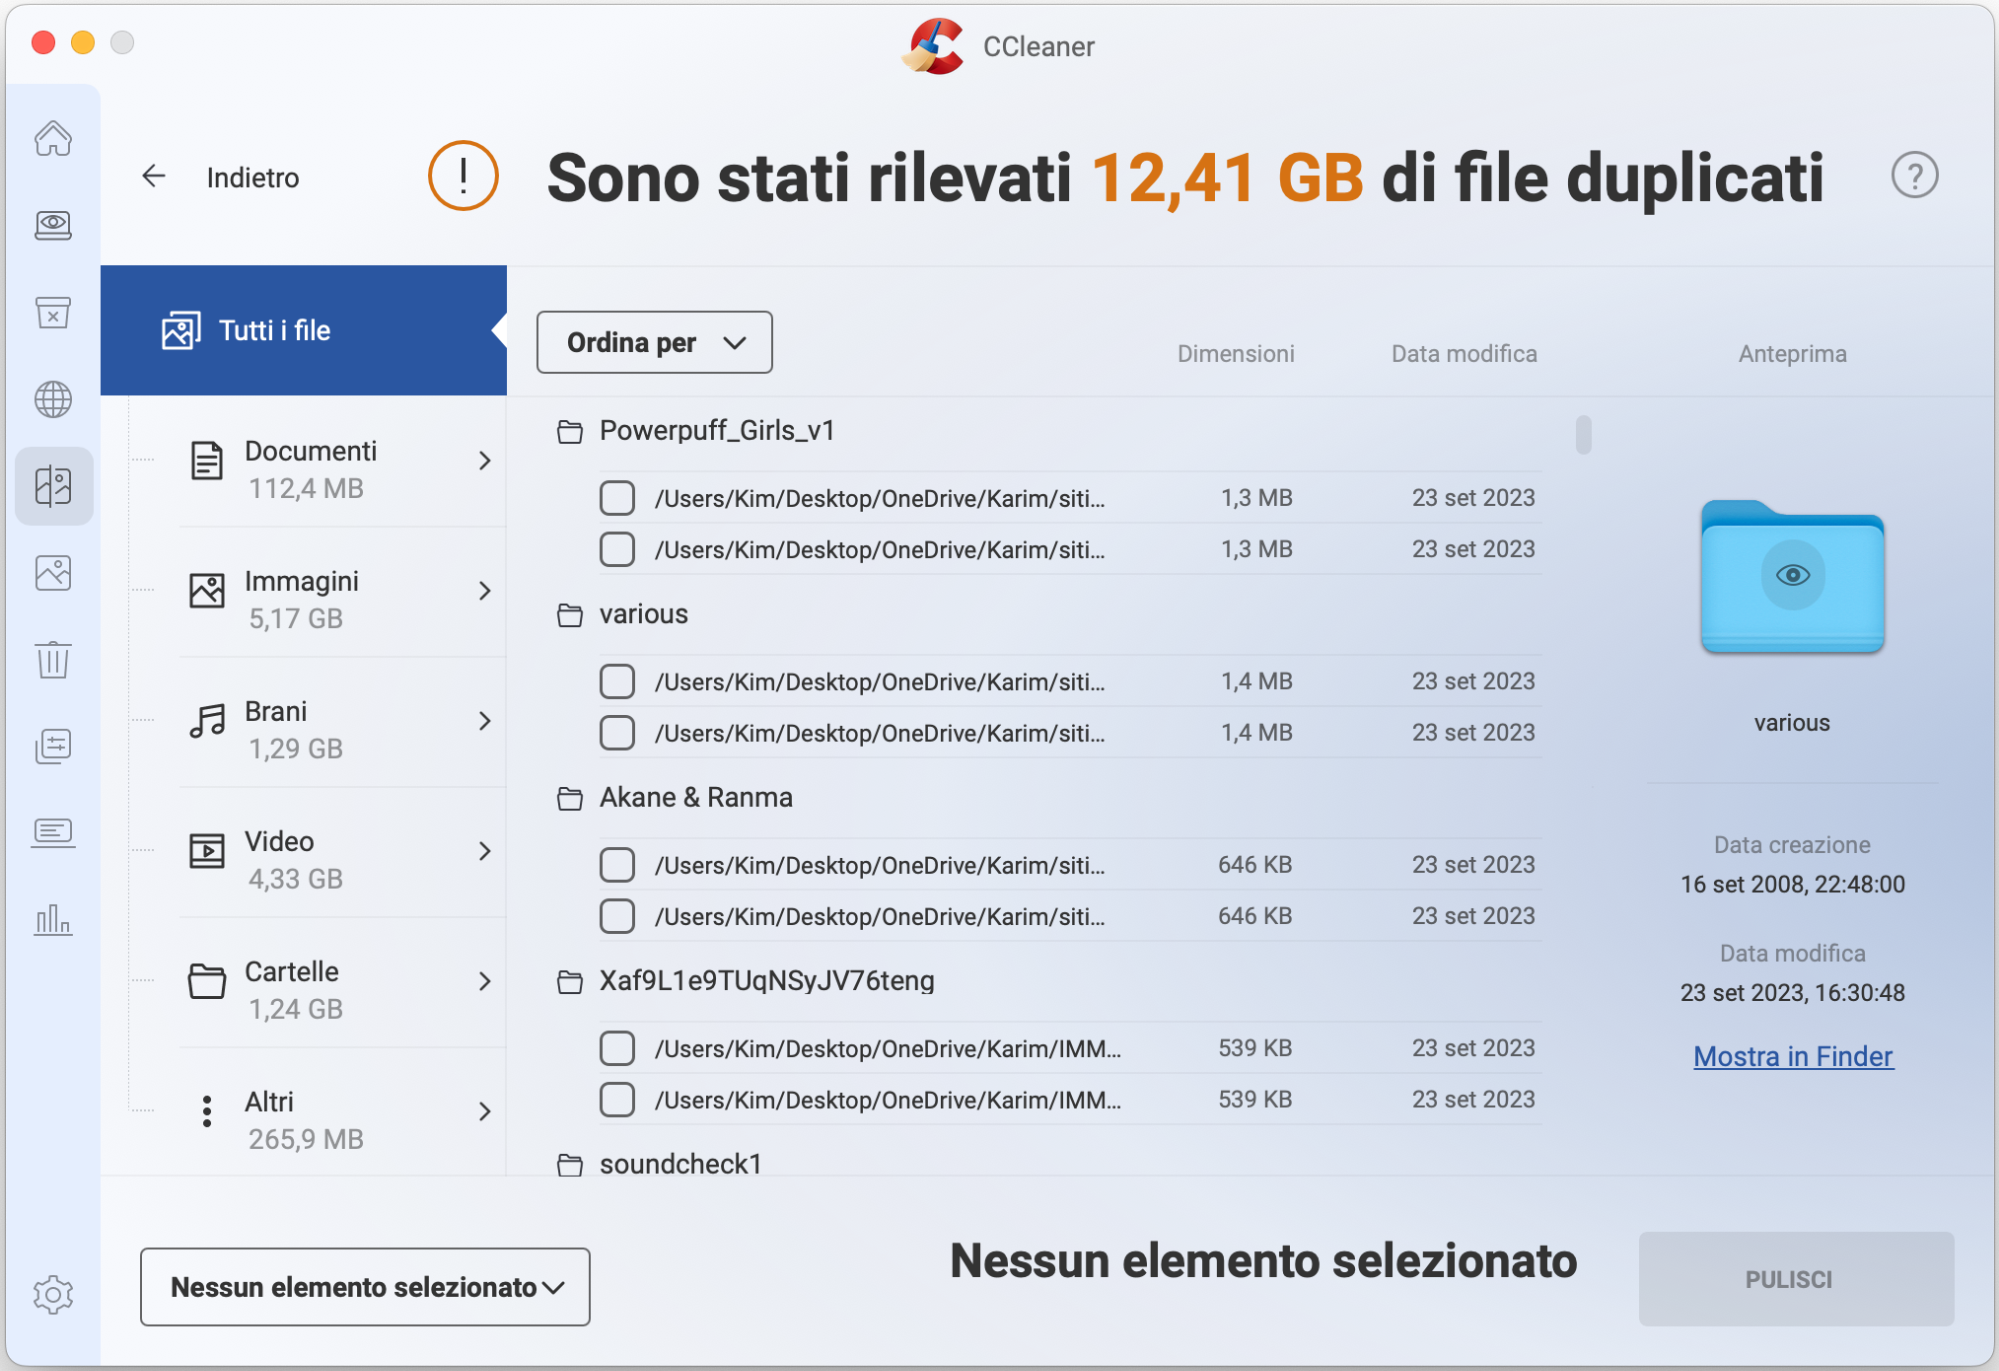Click the soundcheck1 group title
Viewport: 1999px width, 1371px height.
pyautogui.click(x=681, y=1164)
